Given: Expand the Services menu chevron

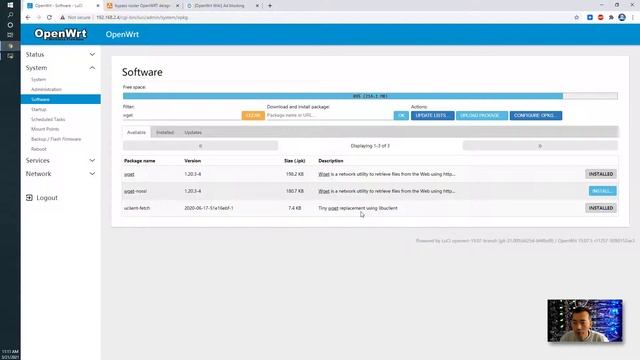Looking at the screenshot, I should [92, 160].
